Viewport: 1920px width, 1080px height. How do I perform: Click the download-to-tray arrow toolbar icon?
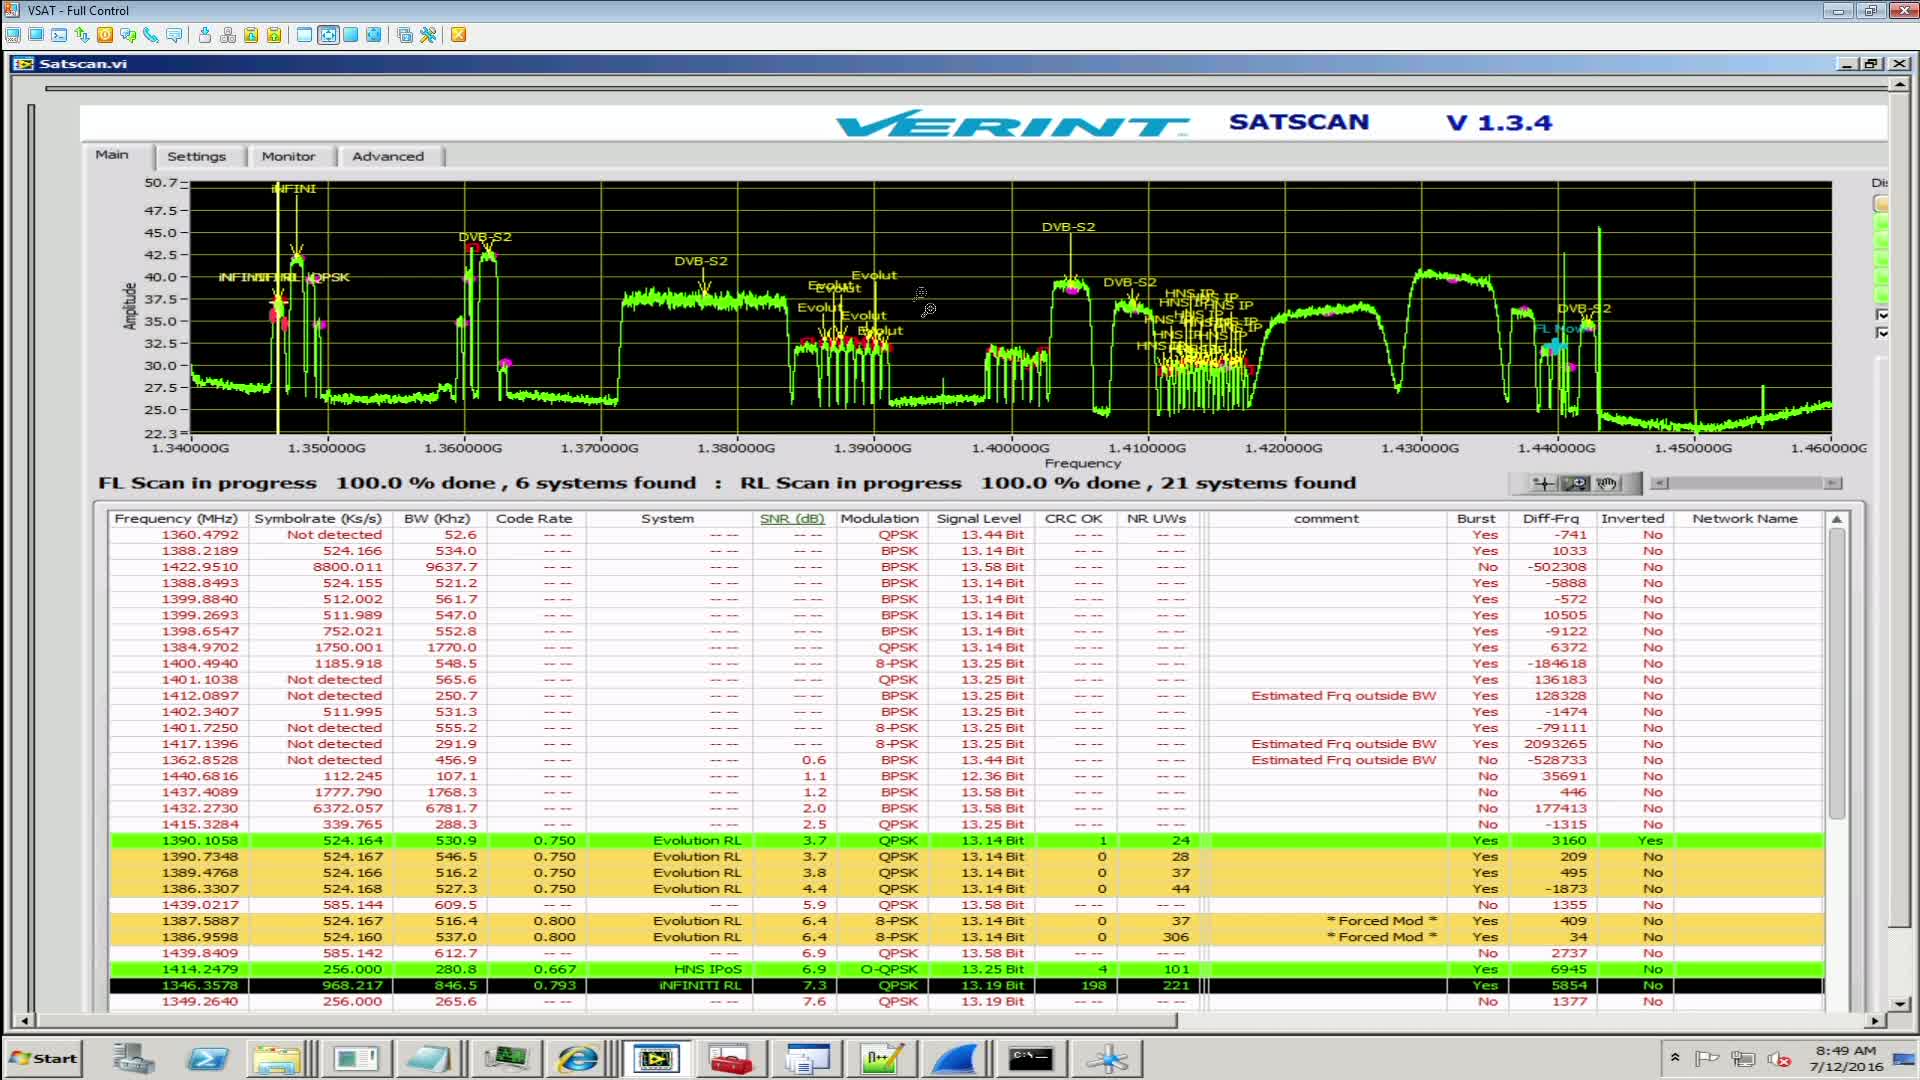[205, 35]
